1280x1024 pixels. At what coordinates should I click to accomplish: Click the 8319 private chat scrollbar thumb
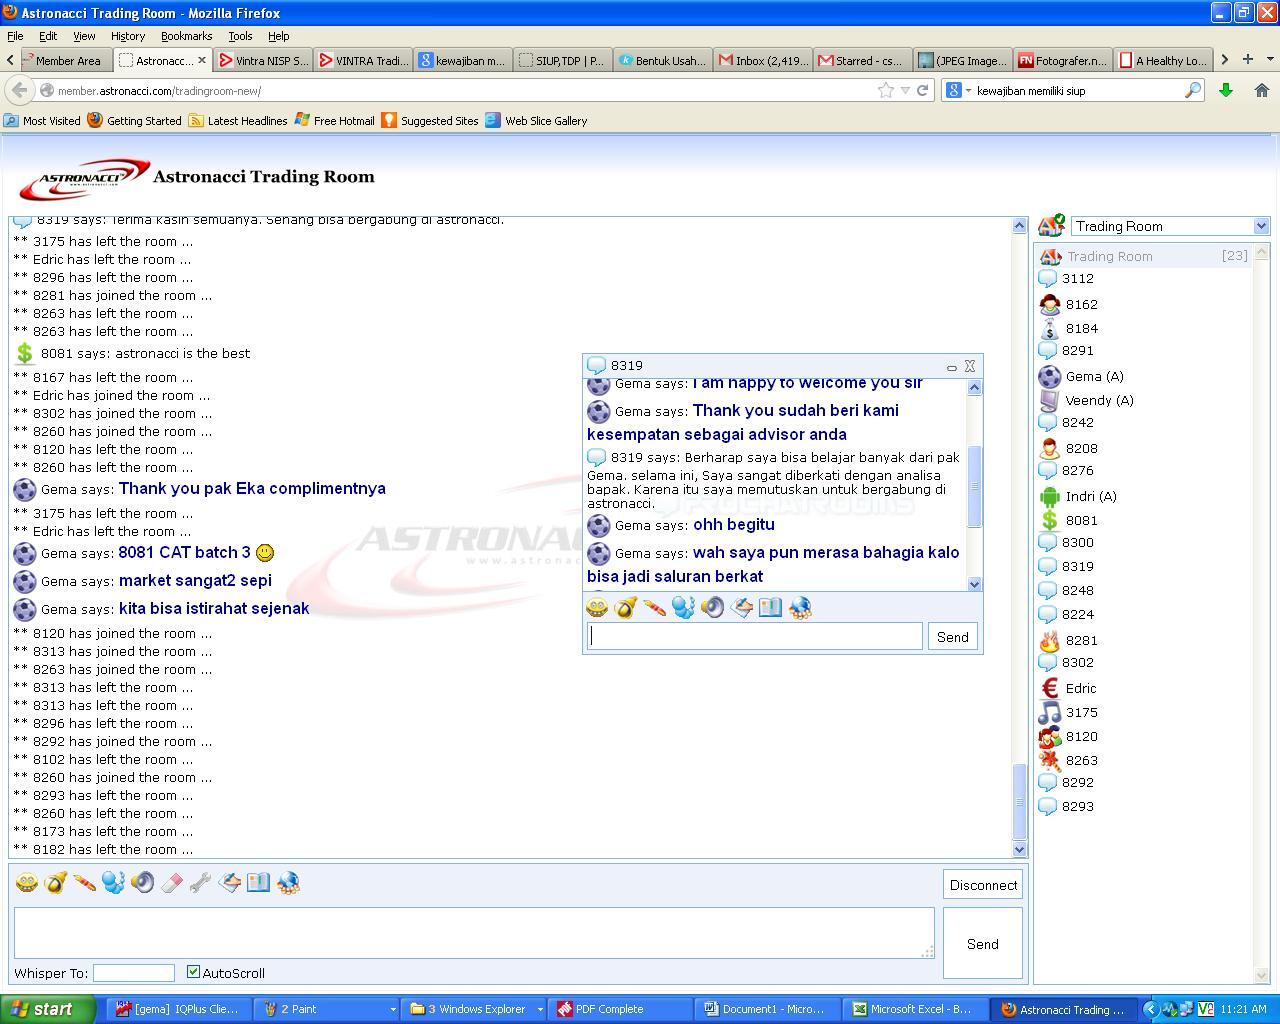[x=975, y=485]
